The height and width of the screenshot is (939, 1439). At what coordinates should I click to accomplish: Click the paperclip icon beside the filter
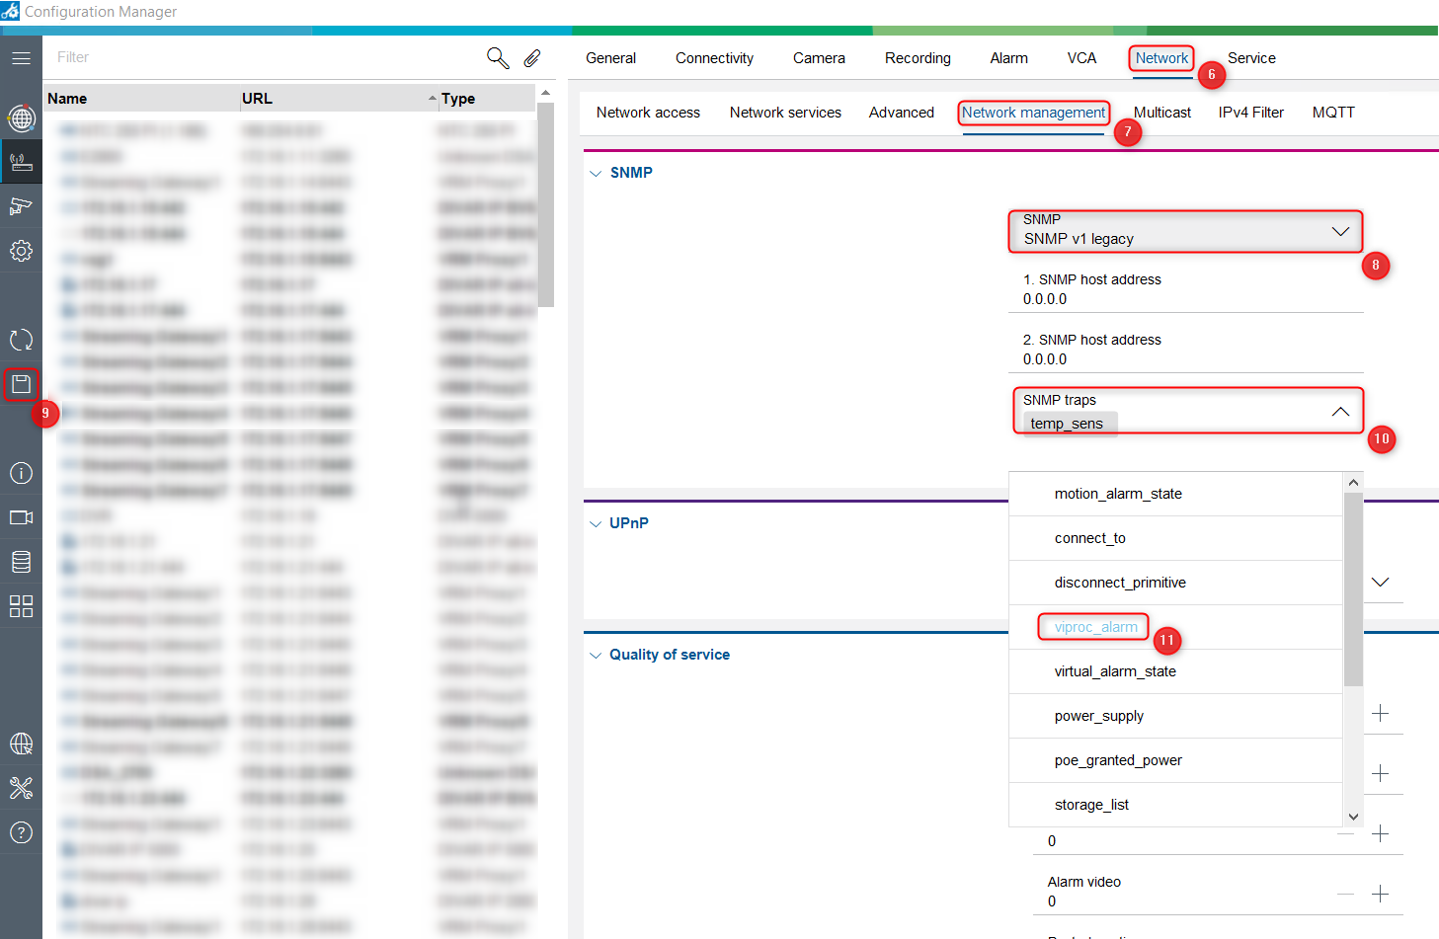[532, 58]
